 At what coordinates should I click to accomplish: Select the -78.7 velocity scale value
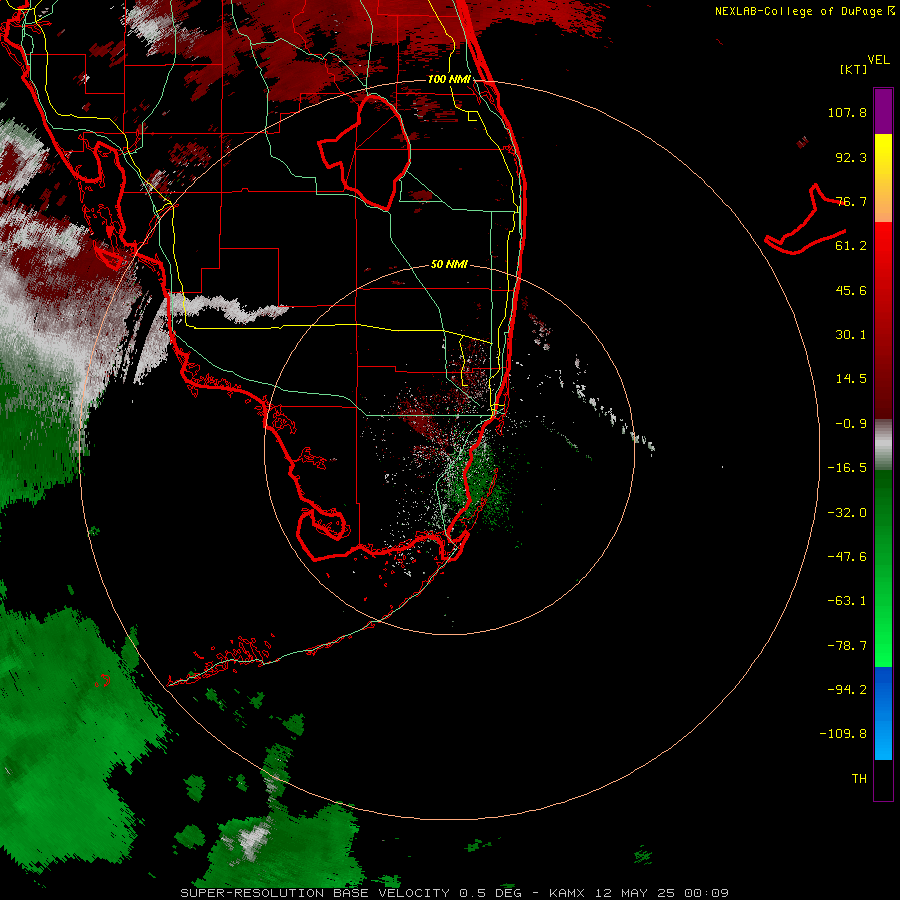(x=847, y=646)
